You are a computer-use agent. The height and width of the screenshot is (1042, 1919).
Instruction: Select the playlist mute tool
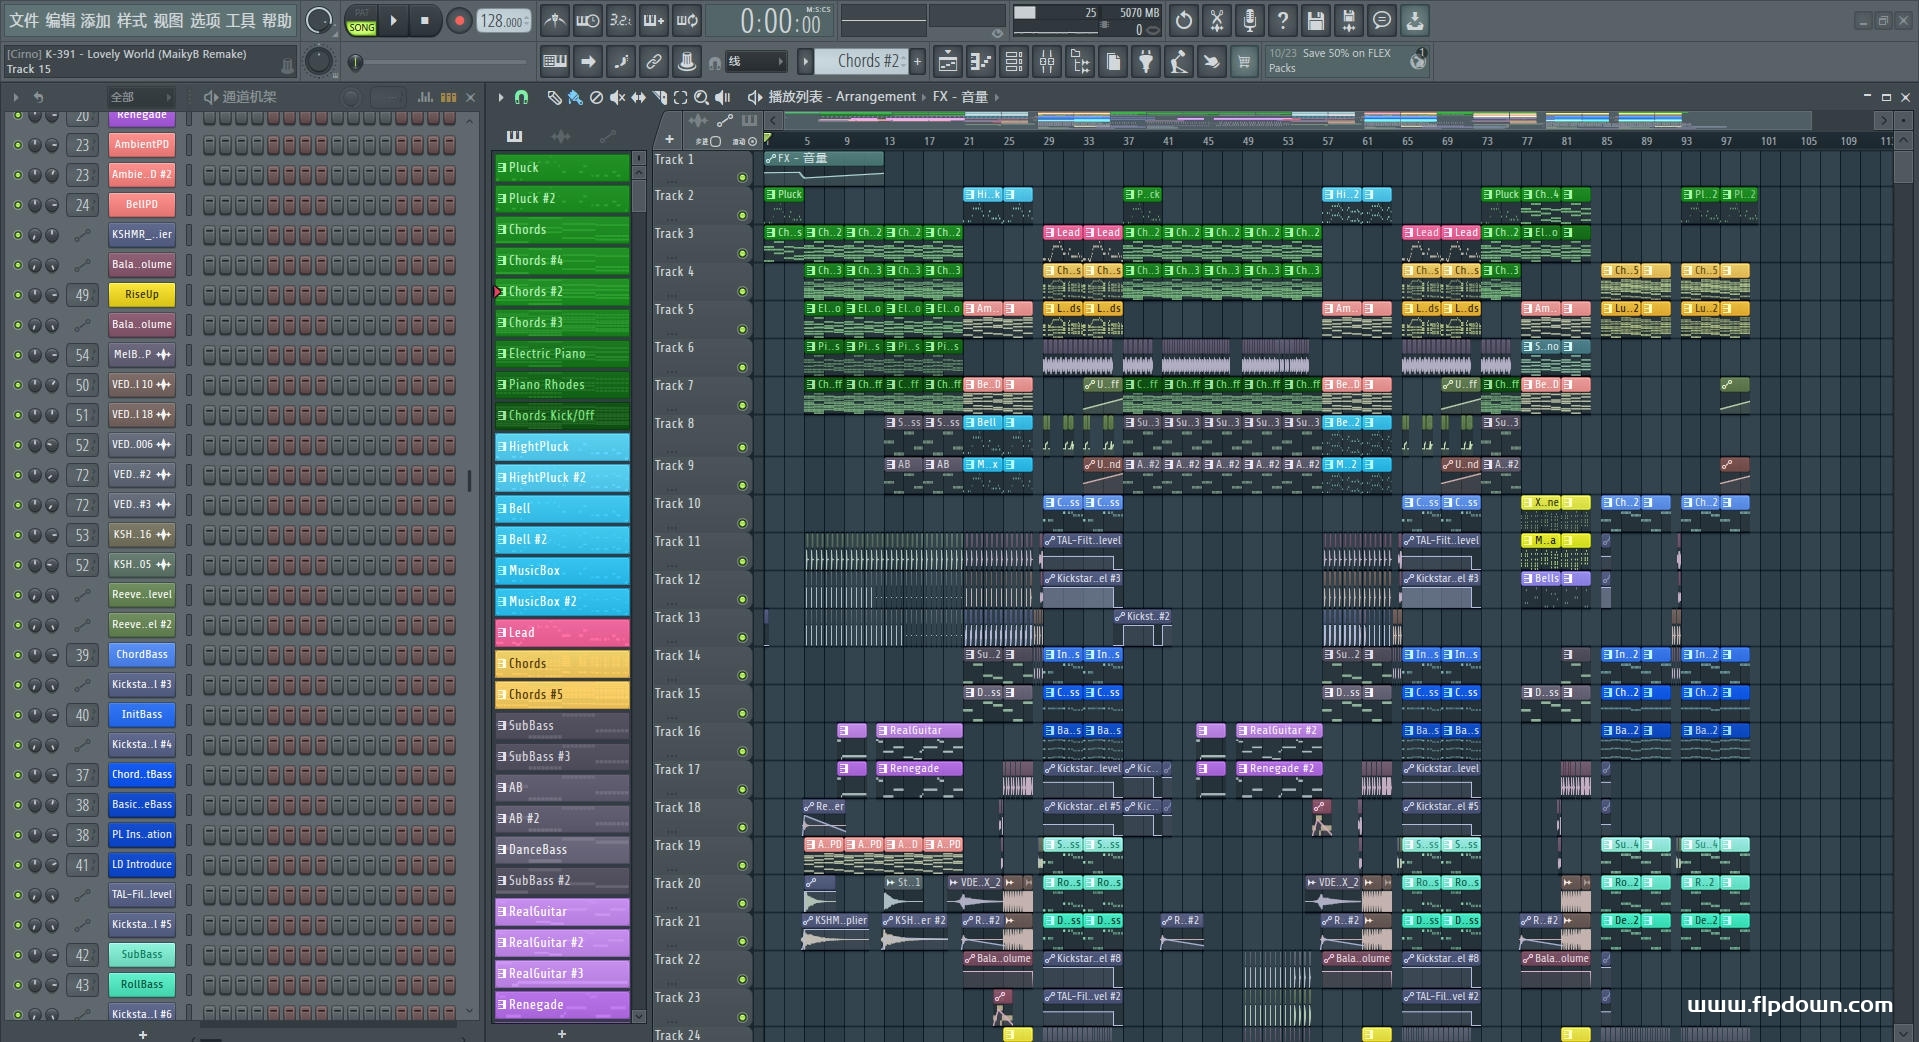click(x=617, y=97)
